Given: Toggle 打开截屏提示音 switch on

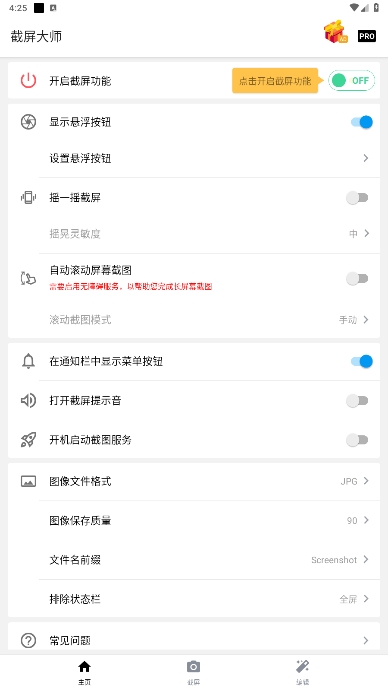Looking at the screenshot, I should tap(357, 401).
